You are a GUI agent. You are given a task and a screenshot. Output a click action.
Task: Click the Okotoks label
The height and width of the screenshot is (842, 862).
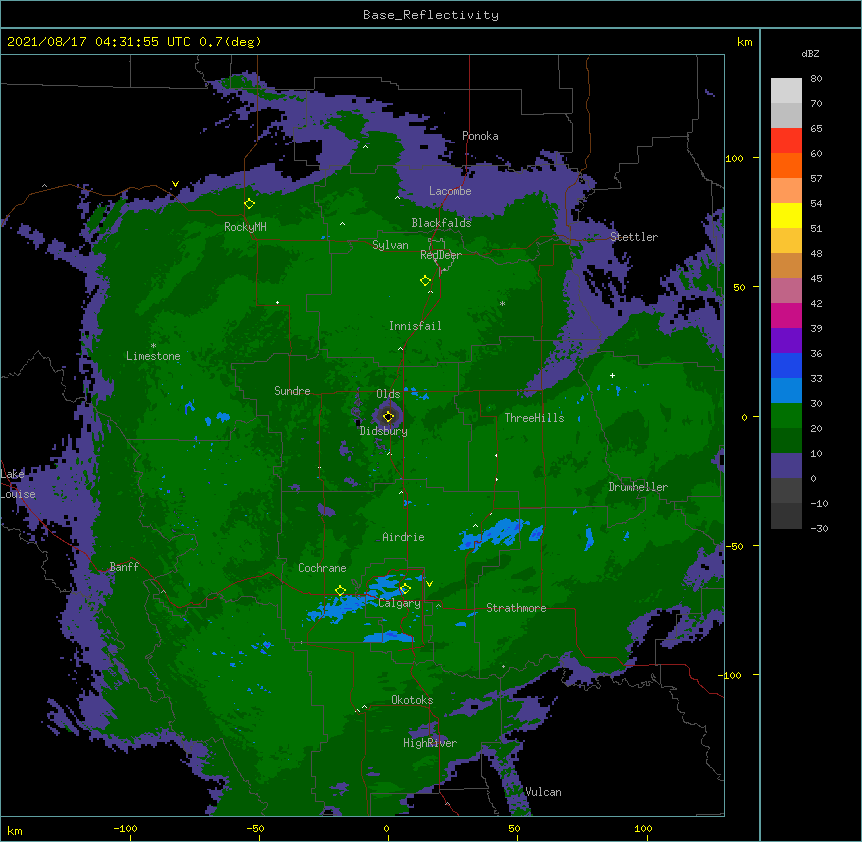412,700
